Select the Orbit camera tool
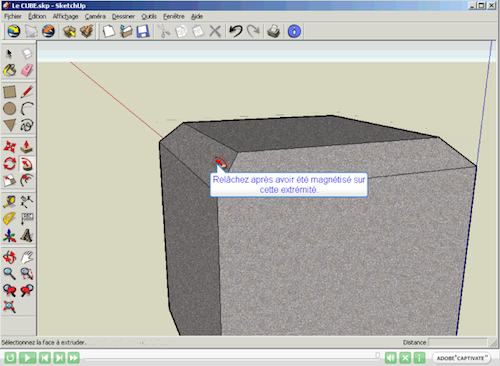500x366 pixels. 9,257
